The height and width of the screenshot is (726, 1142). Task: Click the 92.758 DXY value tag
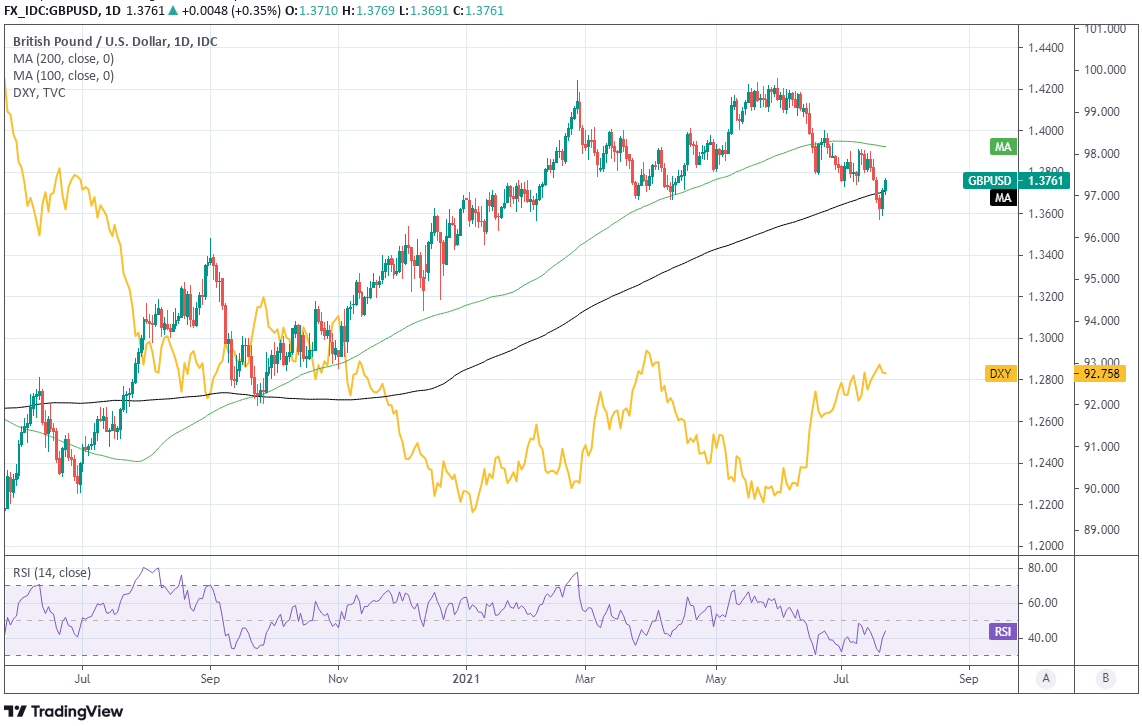(x=1099, y=373)
